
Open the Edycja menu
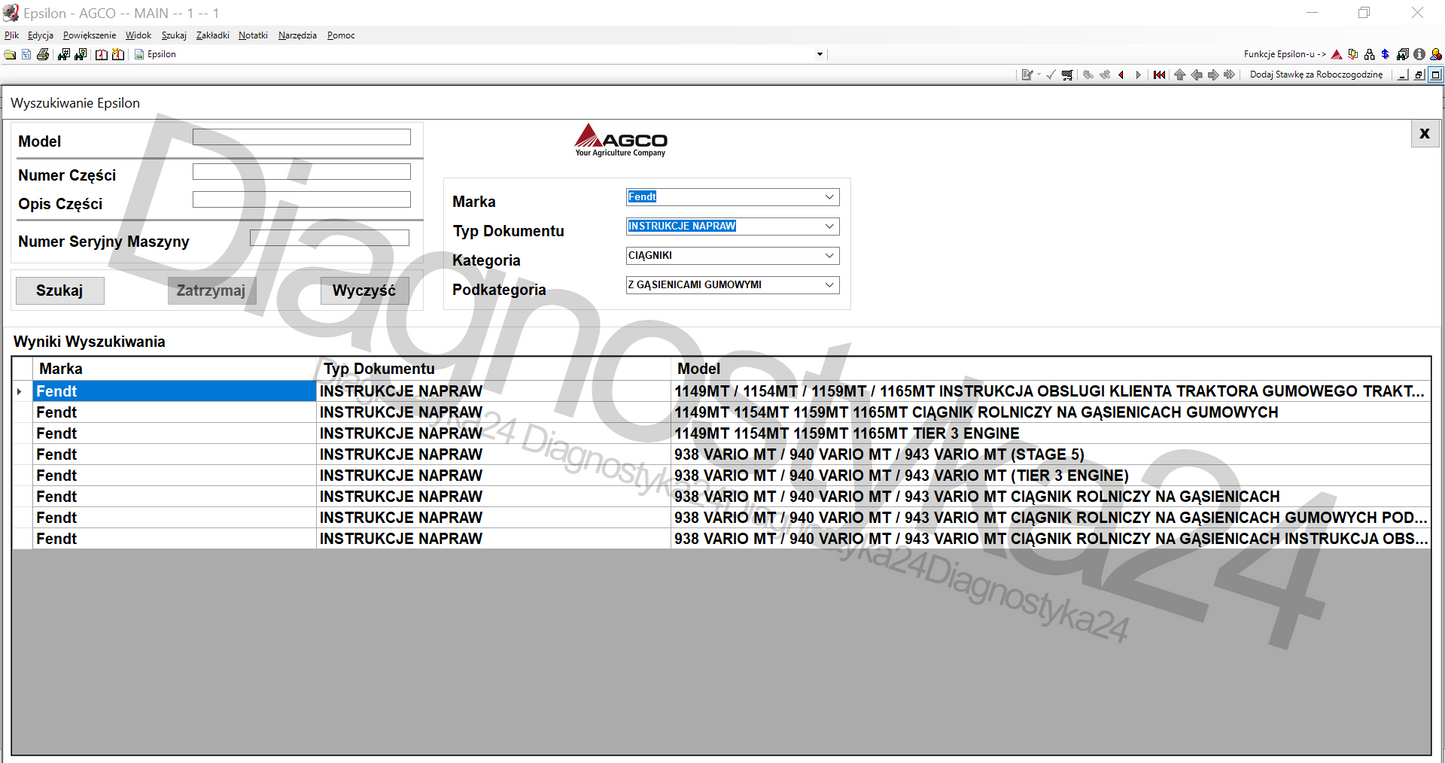(41, 35)
